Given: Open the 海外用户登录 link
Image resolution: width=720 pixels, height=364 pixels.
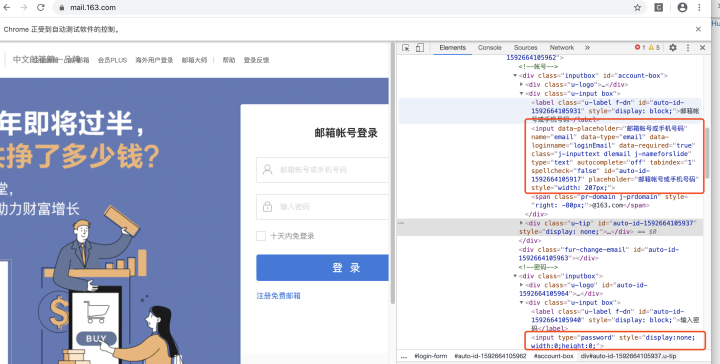Looking at the screenshot, I should coord(154,60).
